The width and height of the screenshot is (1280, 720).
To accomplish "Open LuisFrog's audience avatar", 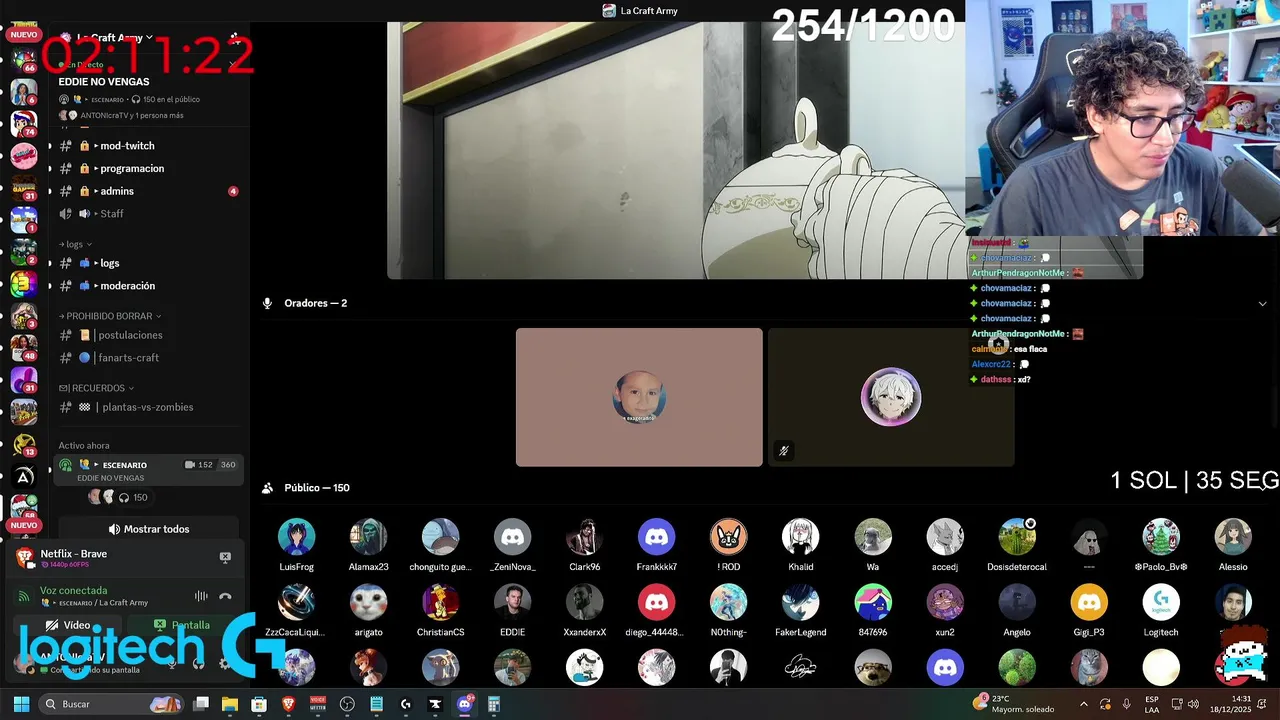I will (296, 537).
